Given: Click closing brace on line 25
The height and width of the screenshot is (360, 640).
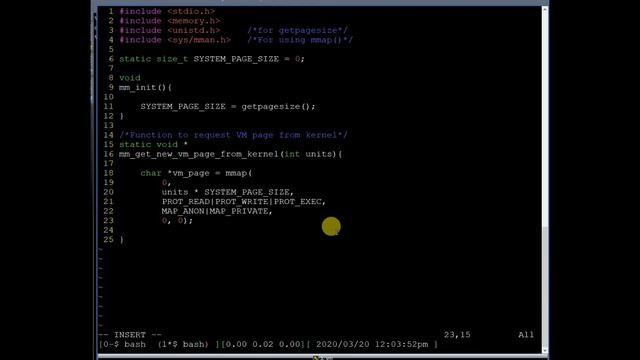Looking at the screenshot, I should (x=122, y=240).
